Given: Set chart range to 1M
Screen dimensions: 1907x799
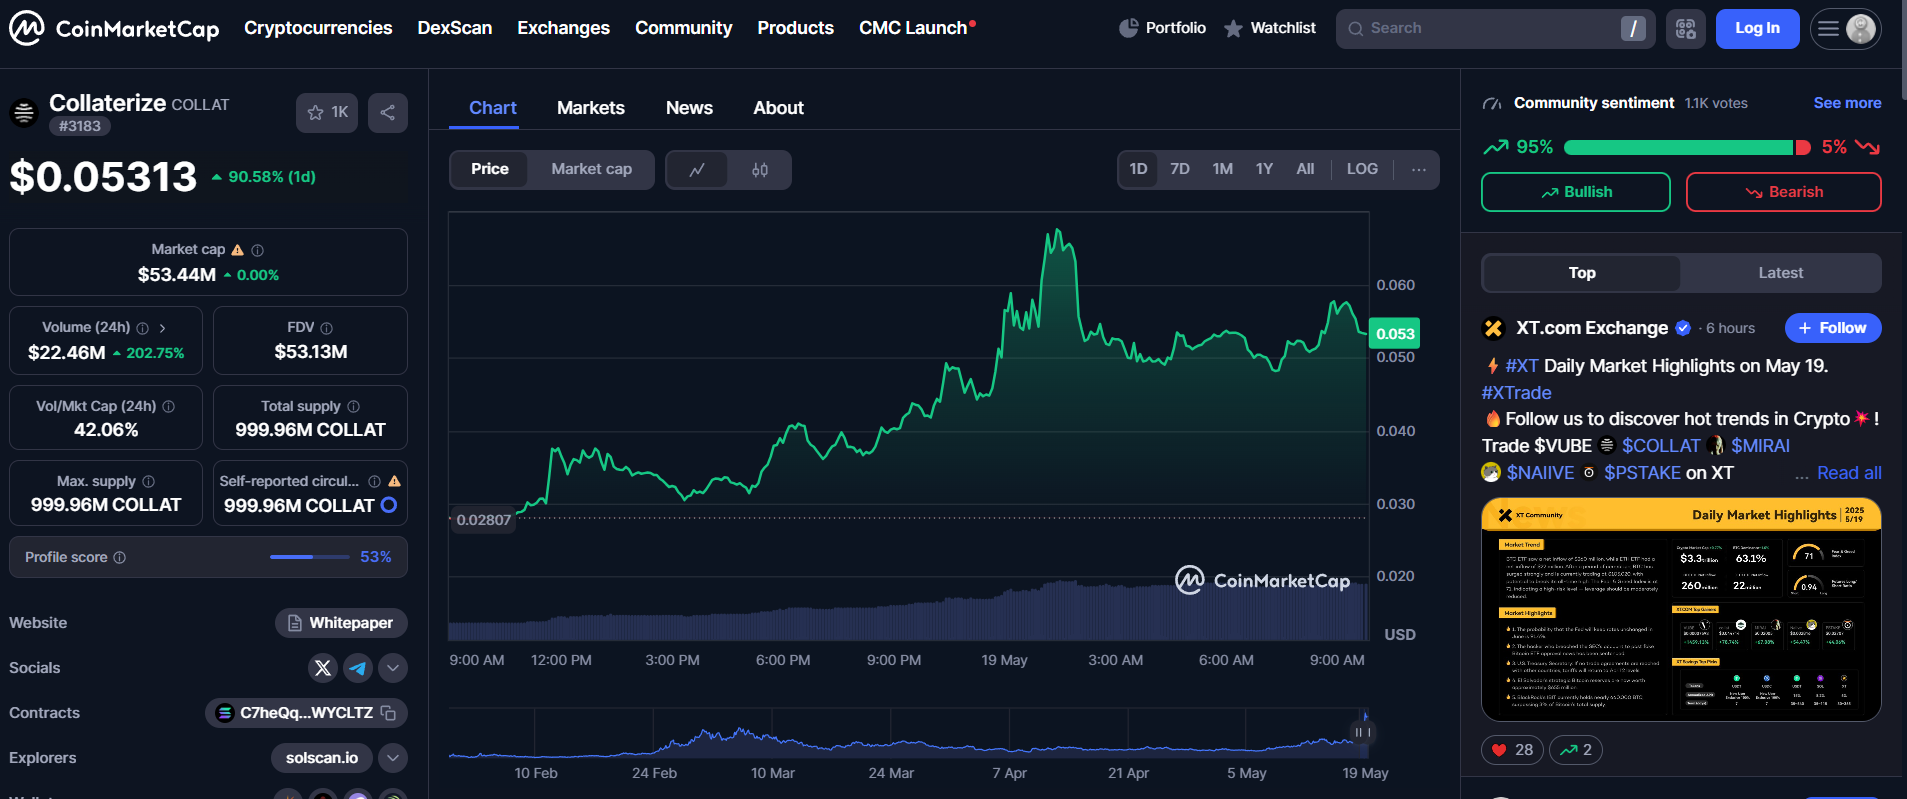Looking at the screenshot, I should pos(1222,170).
